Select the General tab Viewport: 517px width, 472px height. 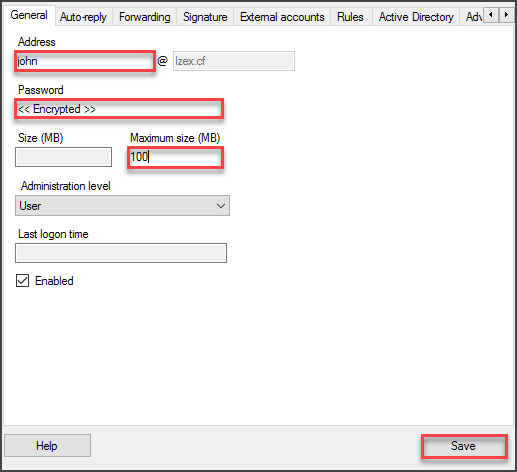(x=29, y=15)
